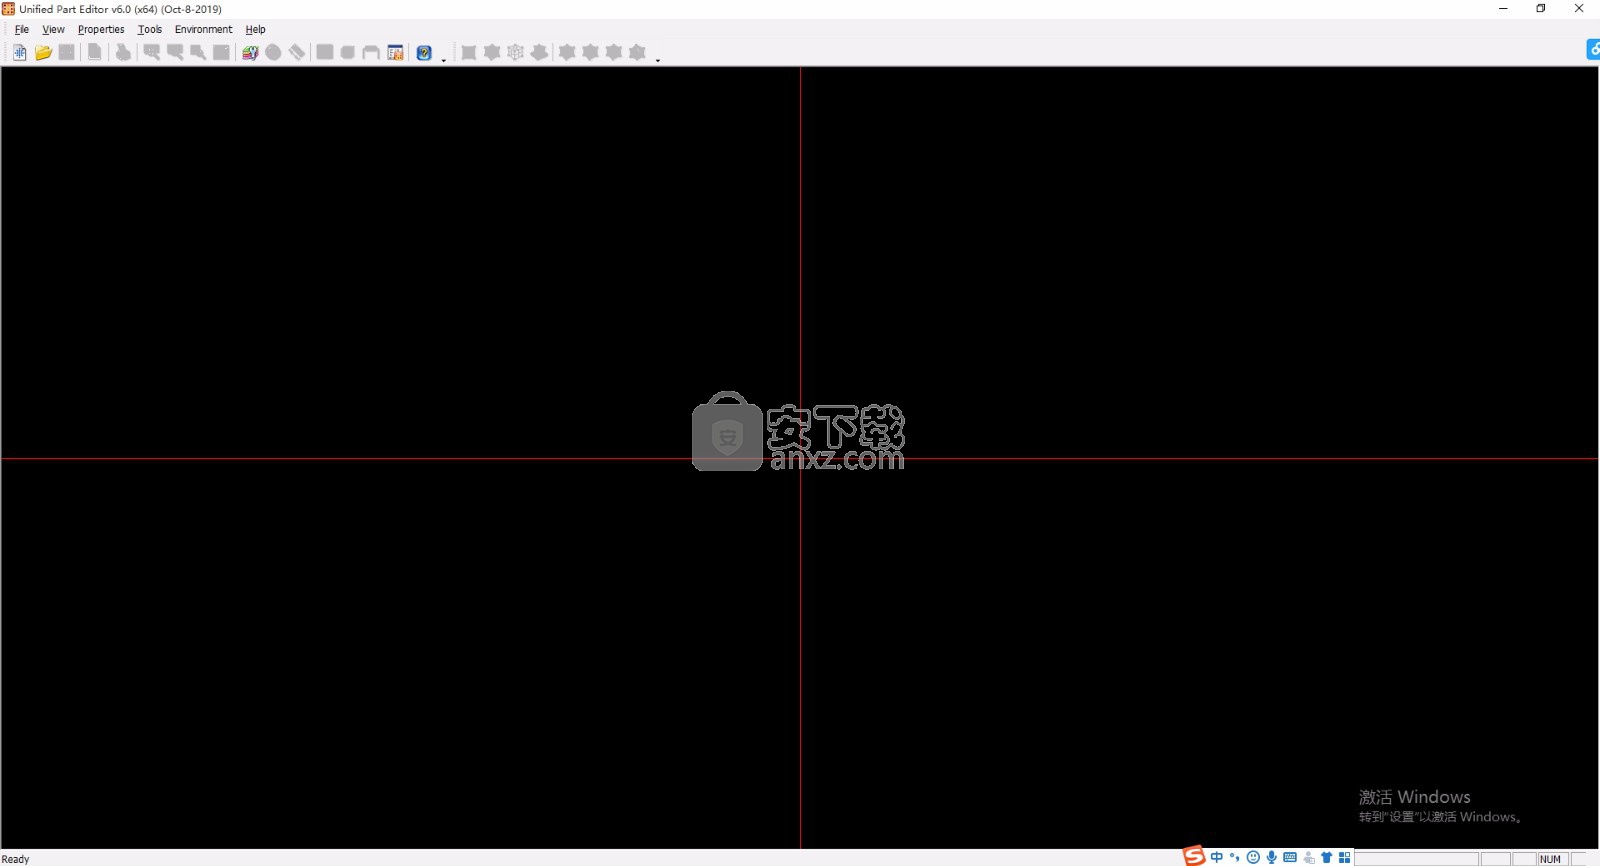Click blue side tab icon at right edge
1600x866 pixels.
pyautogui.click(x=1593, y=49)
